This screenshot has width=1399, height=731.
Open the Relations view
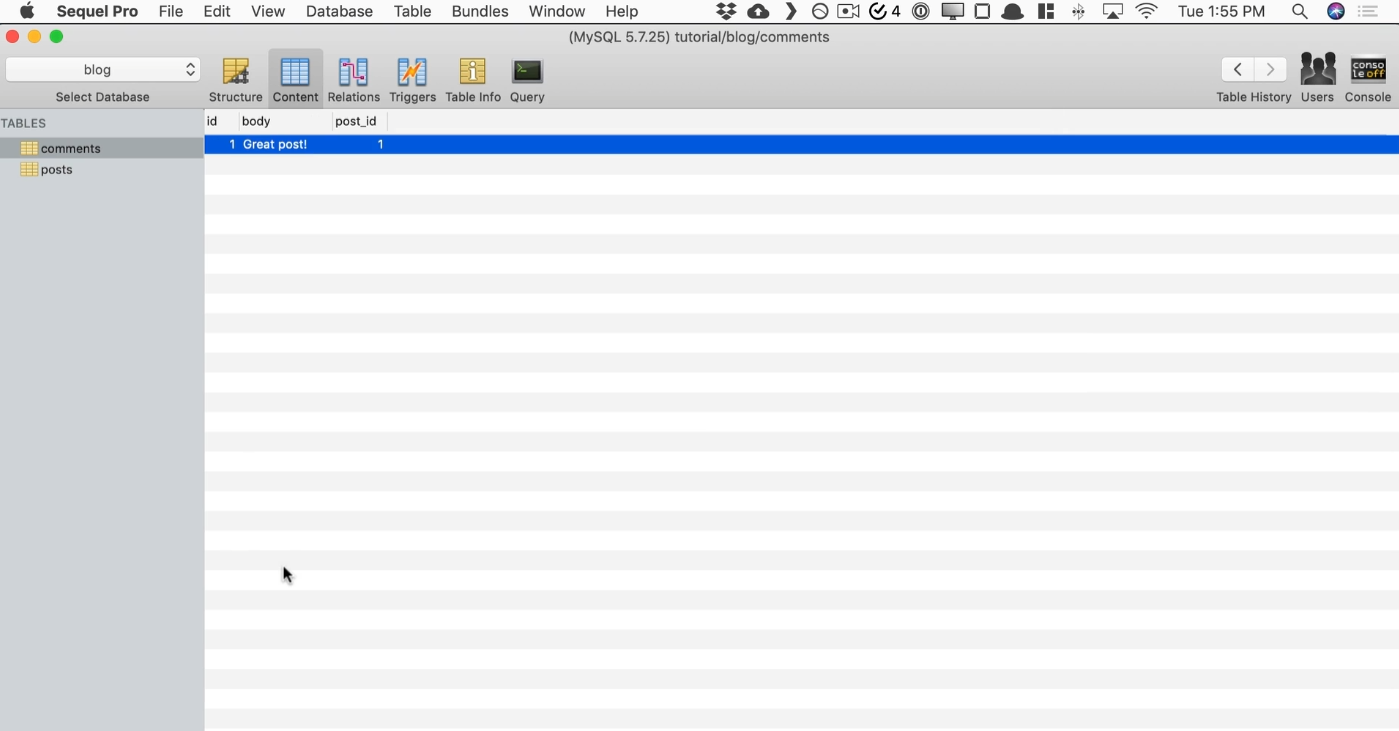(x=354, y=79)
